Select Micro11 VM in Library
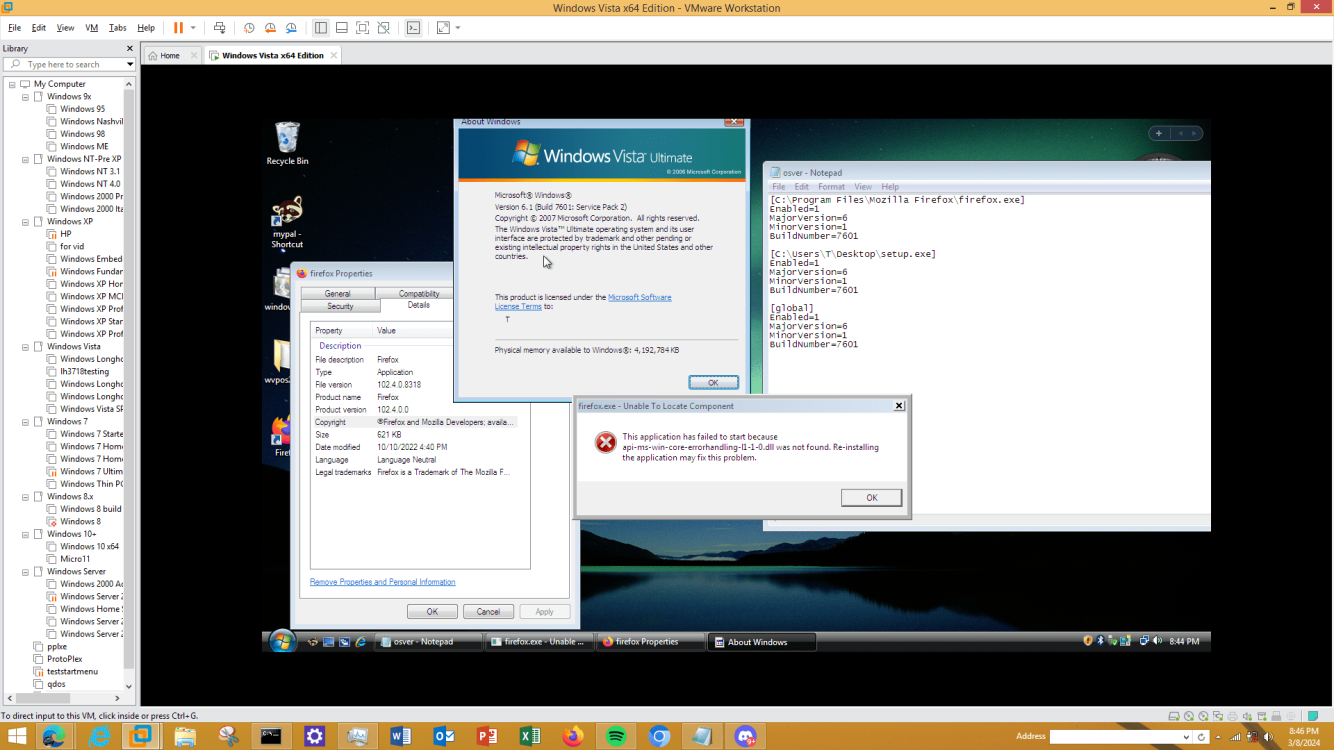Screen dimensions: 1334x750 pyautogui.click(x=75, y=559)
